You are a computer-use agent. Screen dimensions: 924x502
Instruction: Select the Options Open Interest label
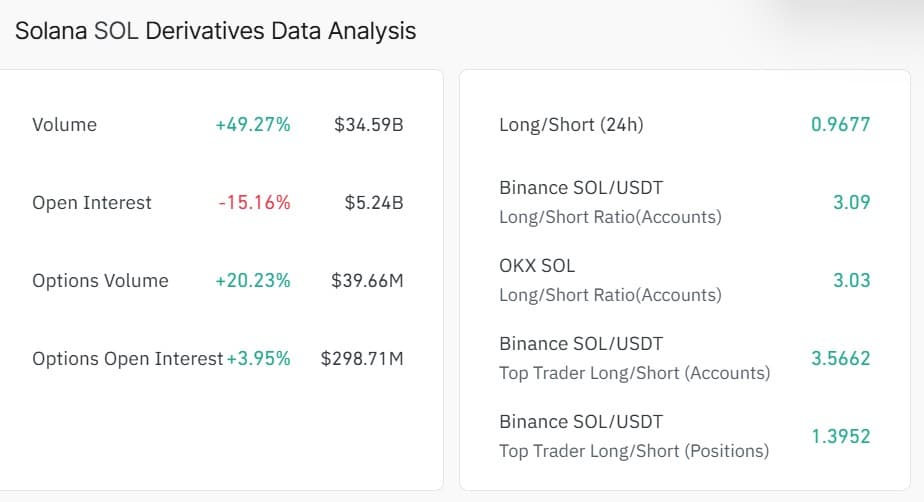click(127, 359)
